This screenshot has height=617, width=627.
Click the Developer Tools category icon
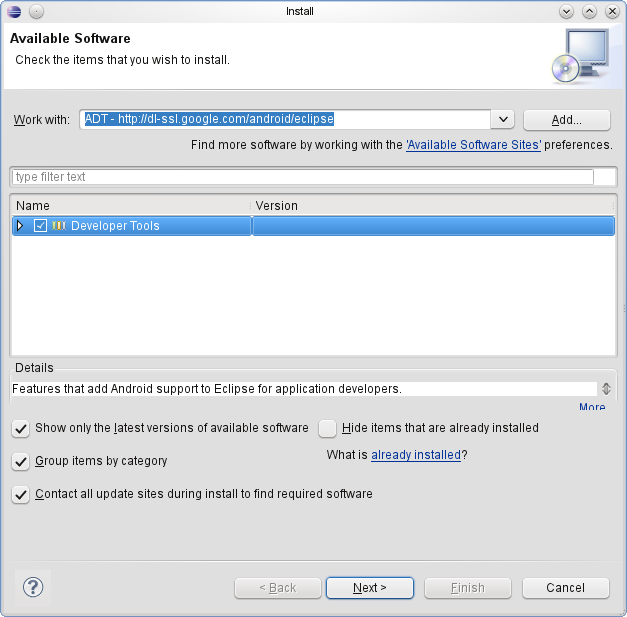coord(58,226)
